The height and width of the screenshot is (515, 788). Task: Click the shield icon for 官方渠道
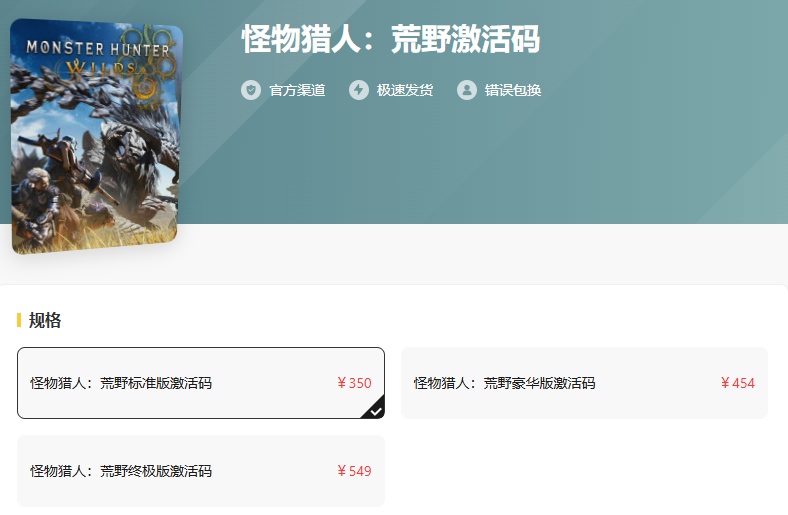click(x=251, y=90)
